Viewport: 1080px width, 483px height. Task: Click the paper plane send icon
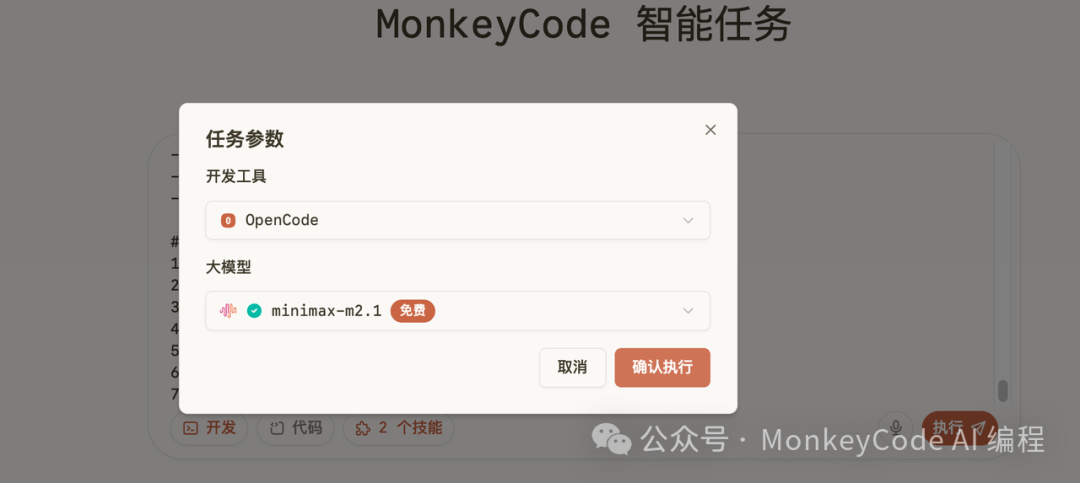point(979,427)
